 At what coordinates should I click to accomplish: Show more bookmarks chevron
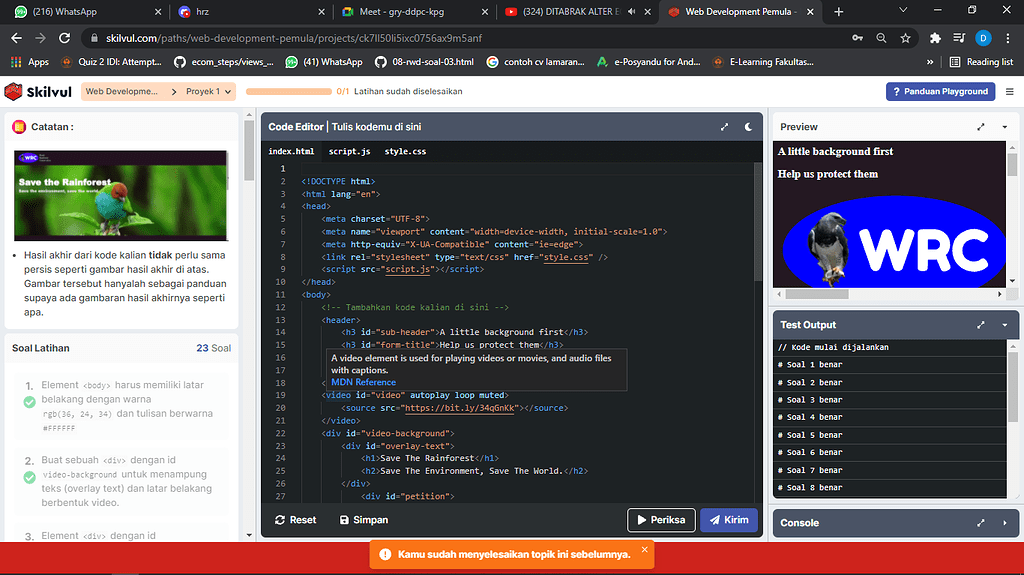[x=930, y=62]
